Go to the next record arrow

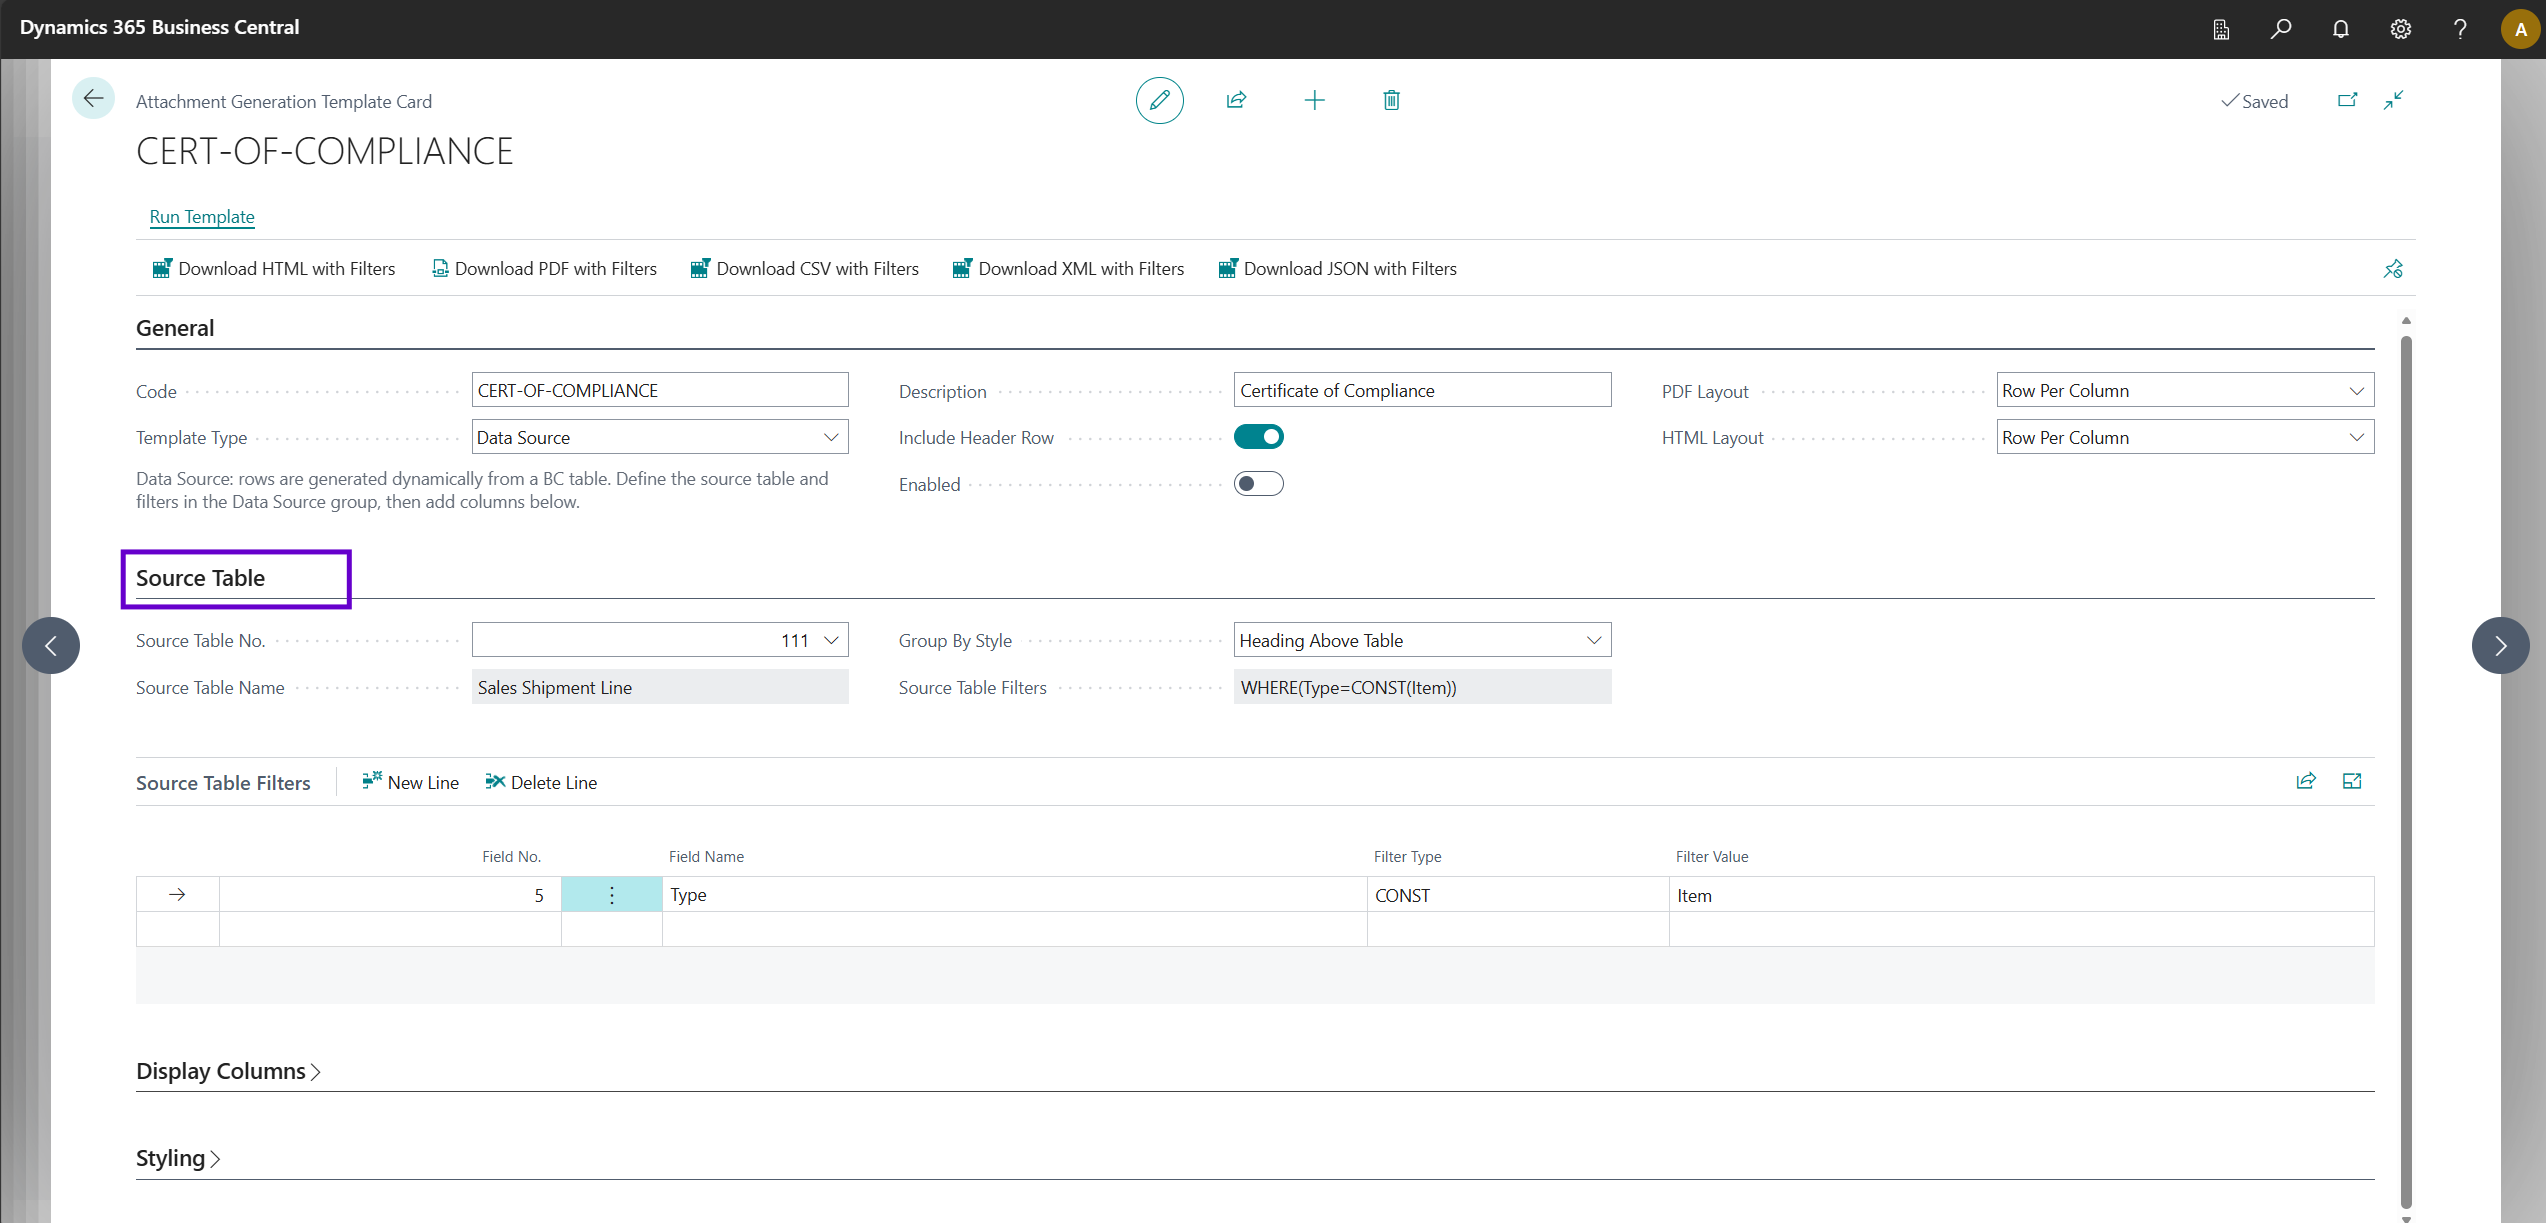coord(2500,645)
